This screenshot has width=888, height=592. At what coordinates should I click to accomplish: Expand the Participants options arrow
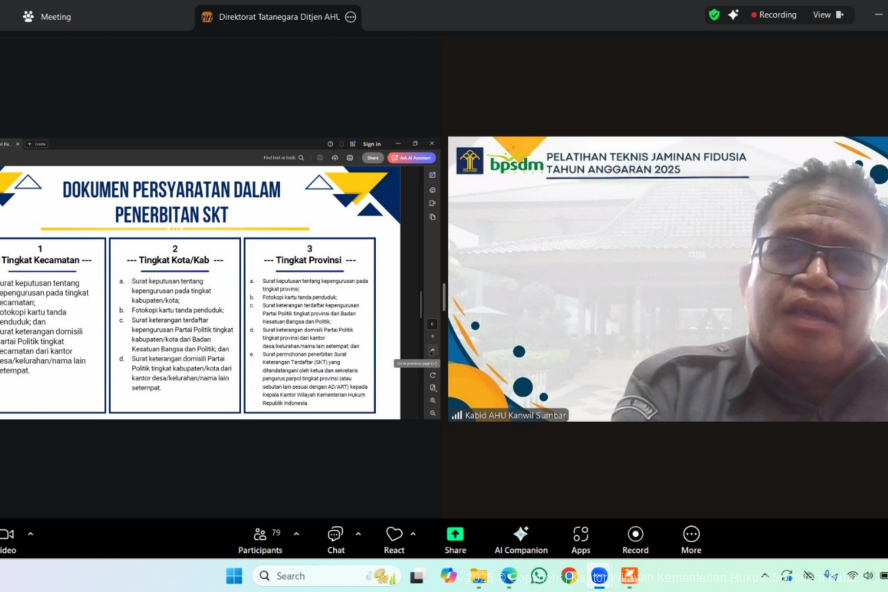[x=296, y=534]
